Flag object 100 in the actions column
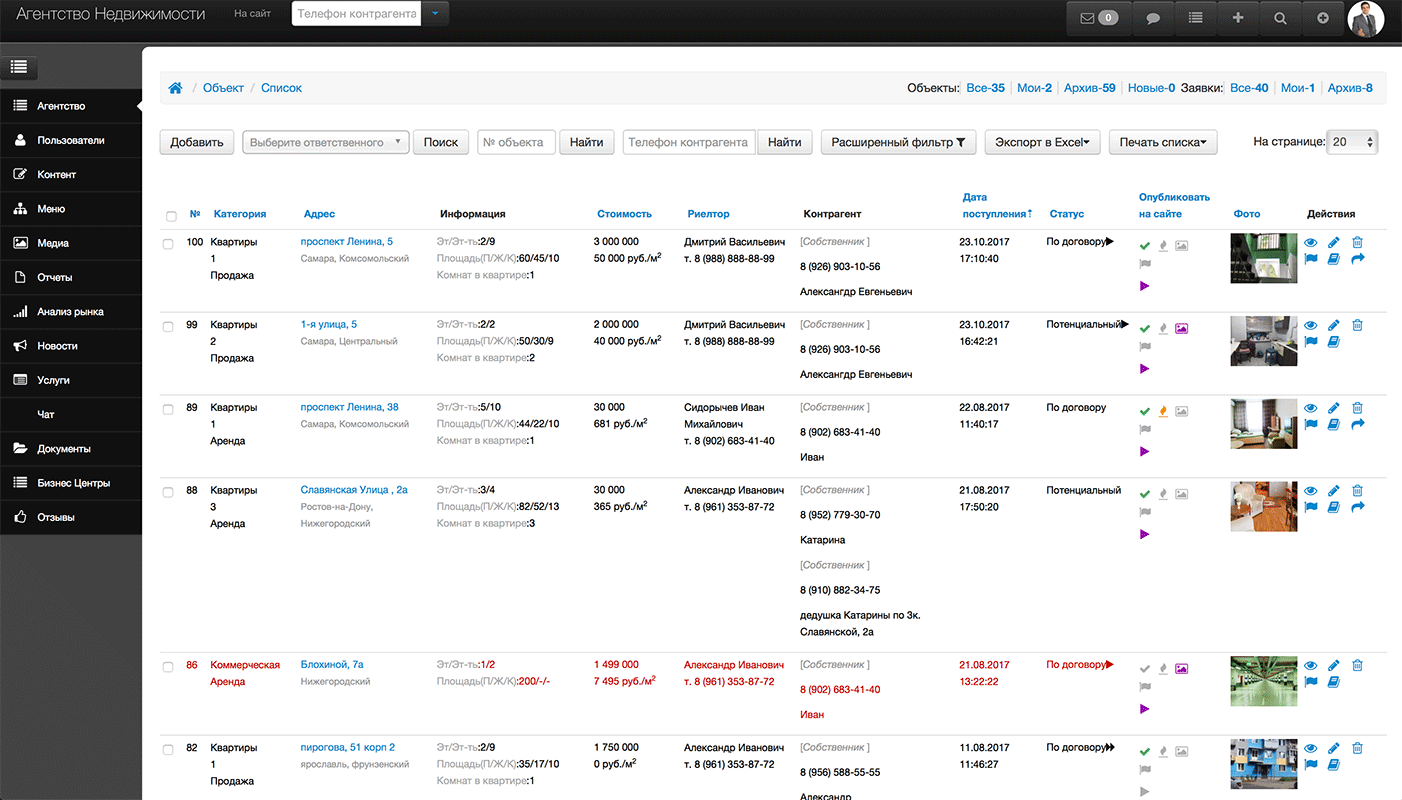The width and height of the screenshot is (1402, 800). [1311, 259]
